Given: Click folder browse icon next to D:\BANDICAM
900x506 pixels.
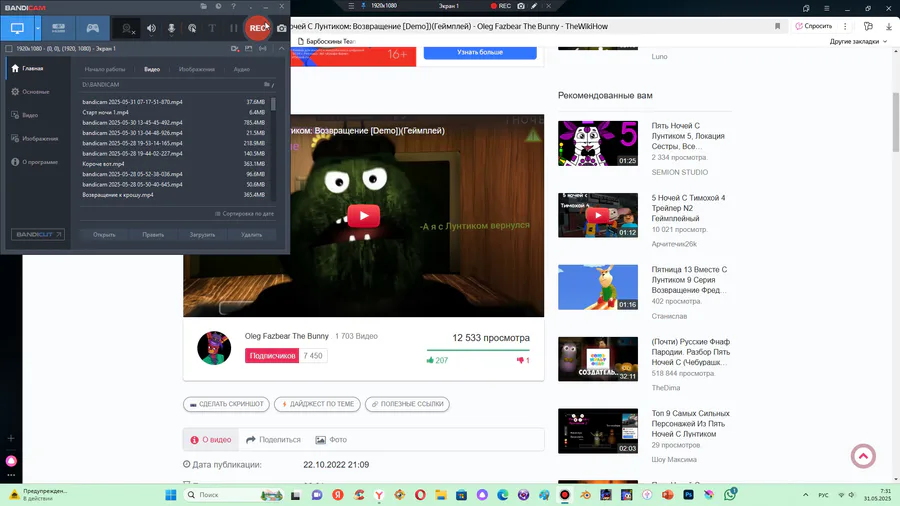Looking at the screenshot, I should click(x=267, y=84).
